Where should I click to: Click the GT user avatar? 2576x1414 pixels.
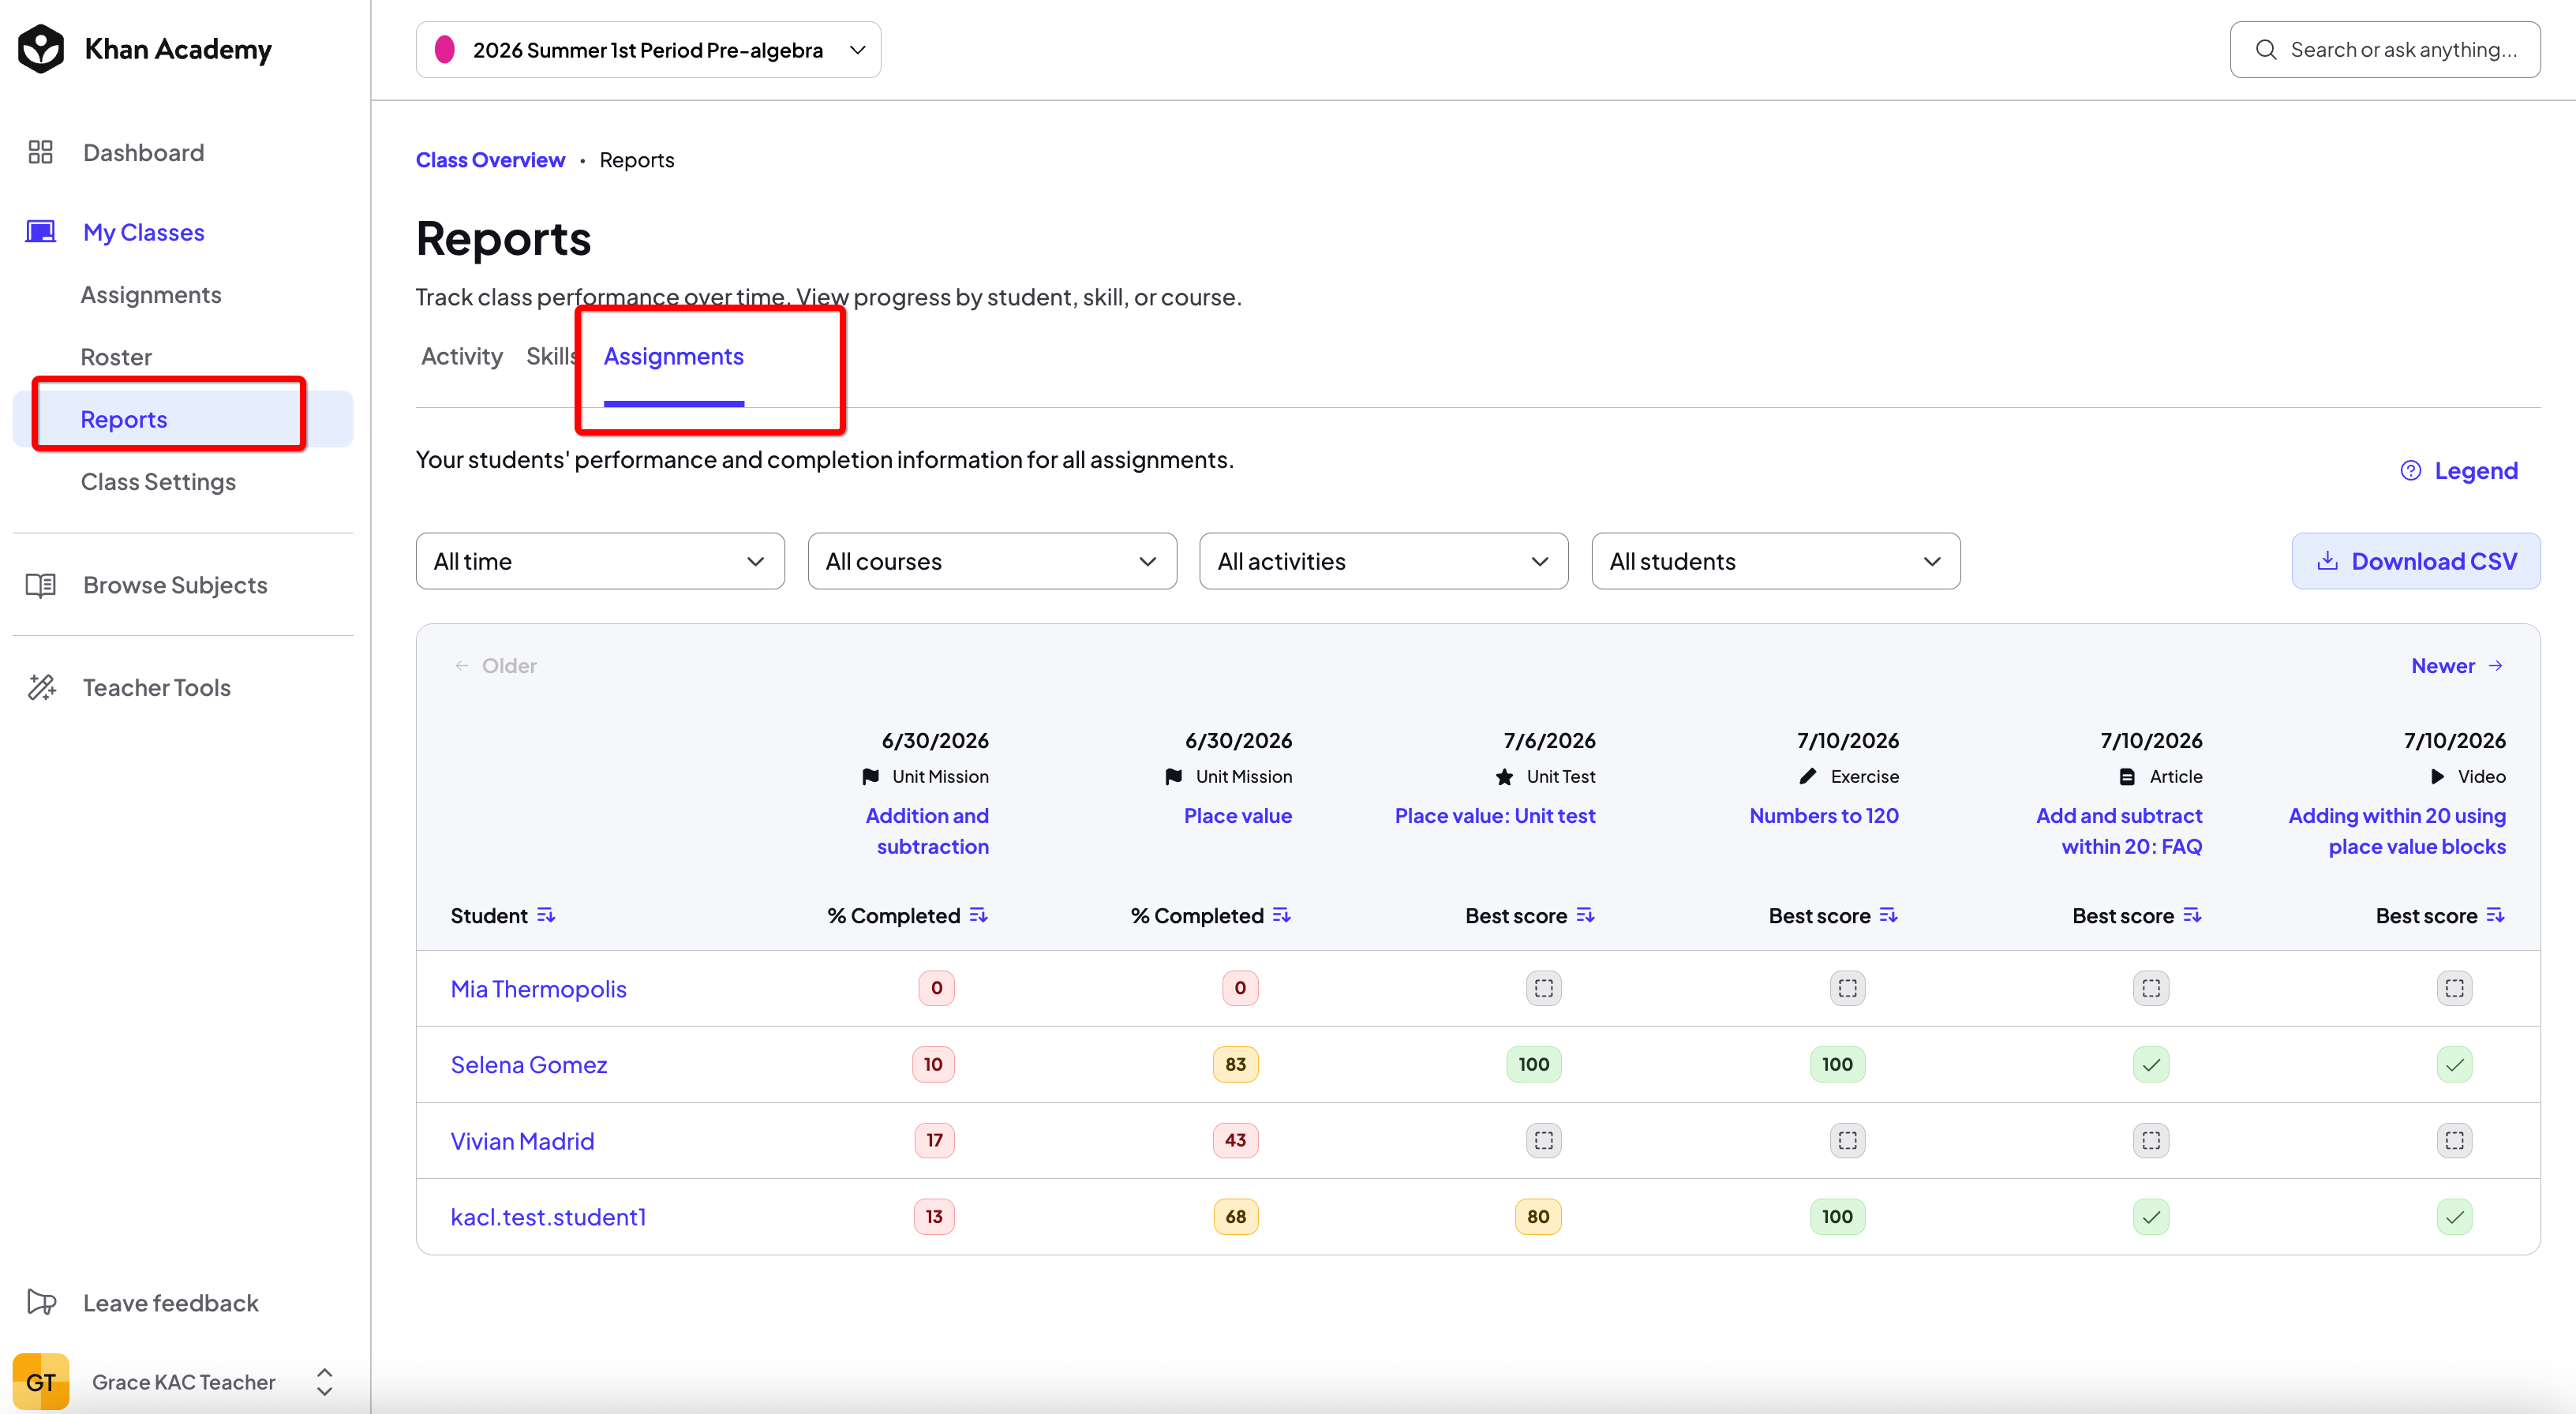(41, 1381)
